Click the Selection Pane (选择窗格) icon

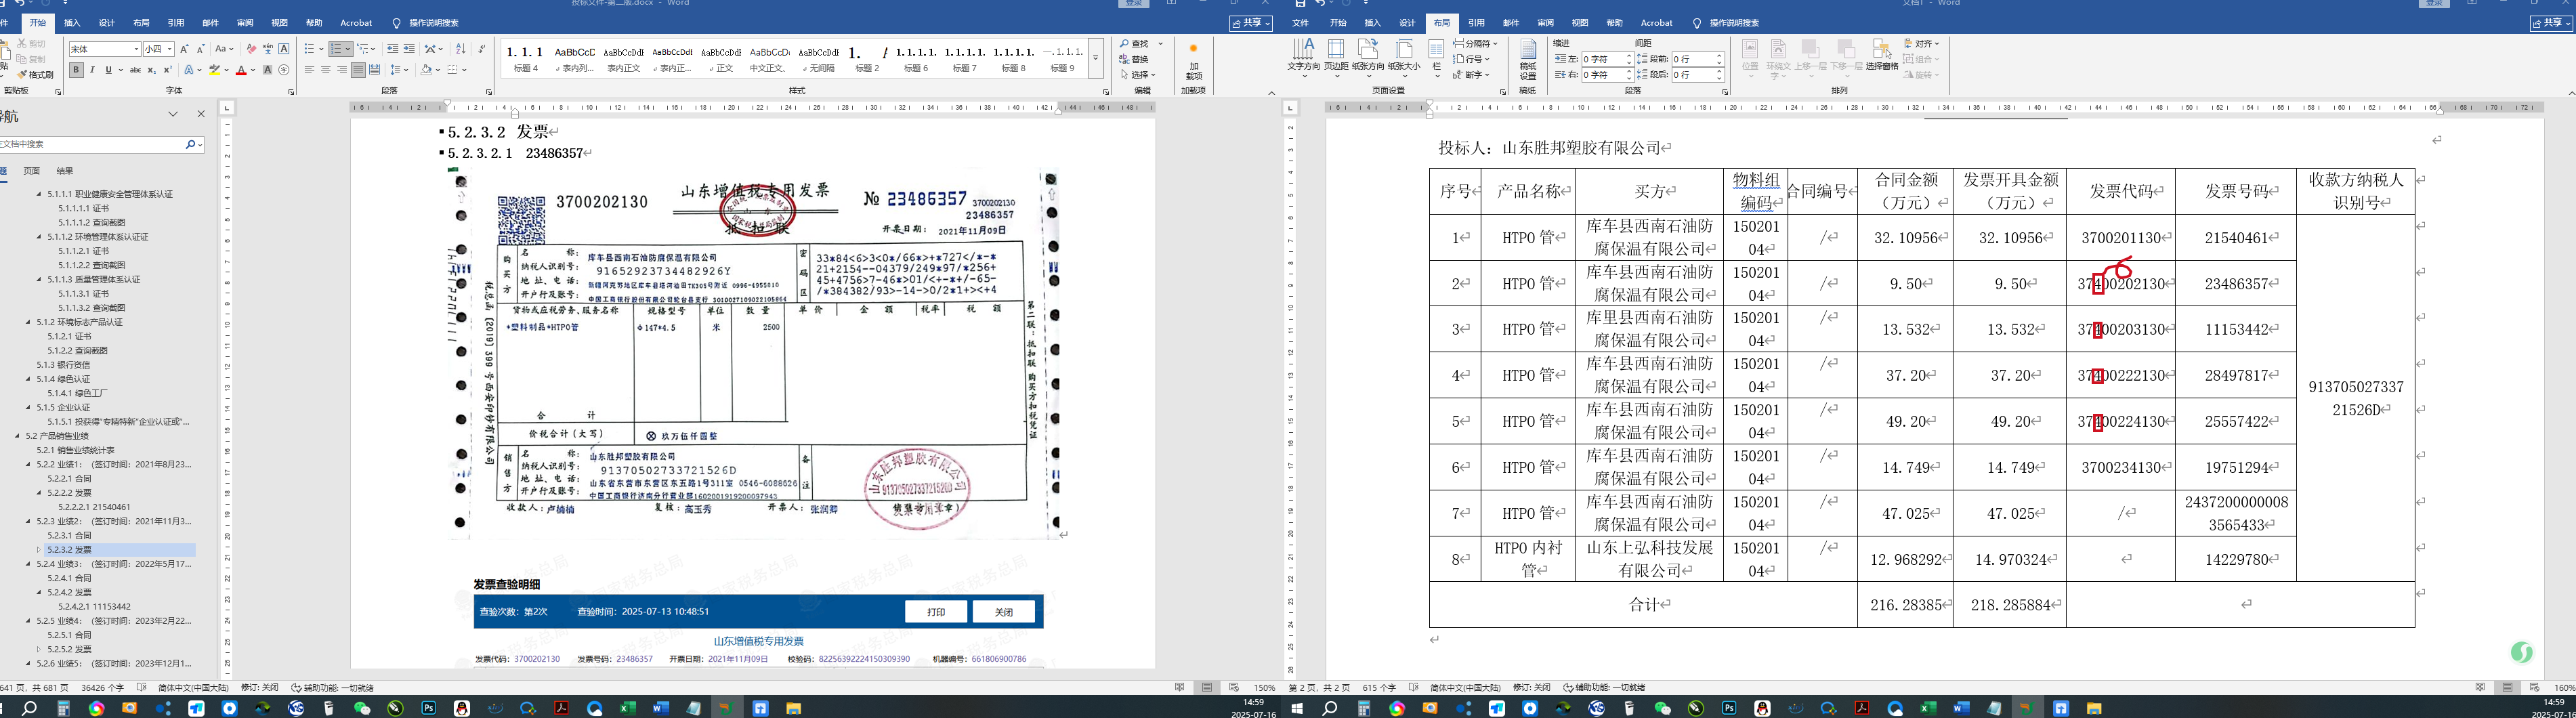pyautogui.click(x=1881, y=56)
